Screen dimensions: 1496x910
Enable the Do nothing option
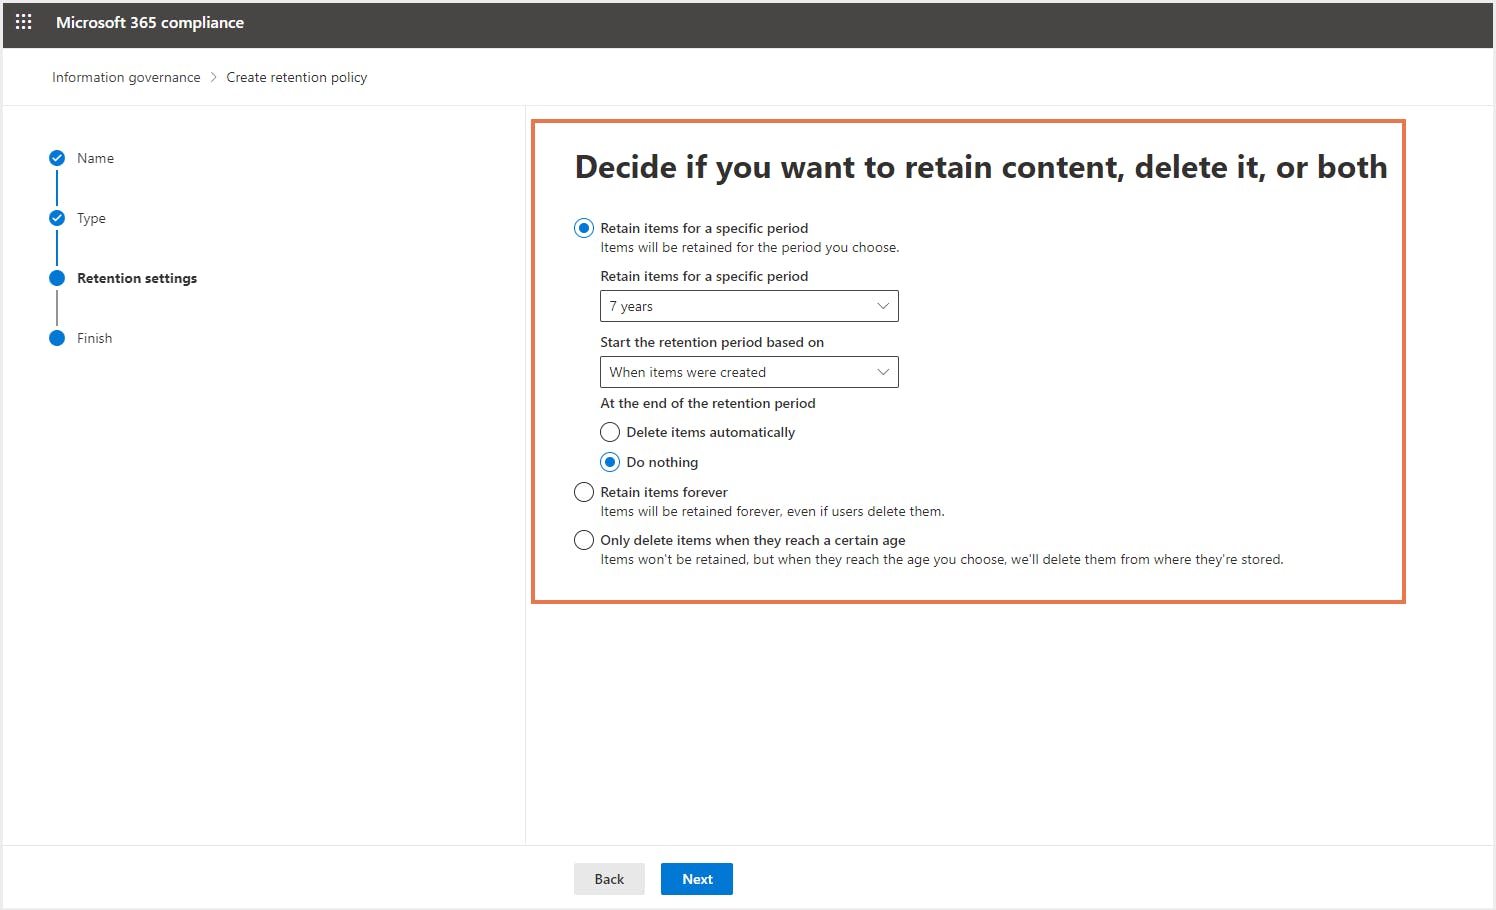(610, 462)
